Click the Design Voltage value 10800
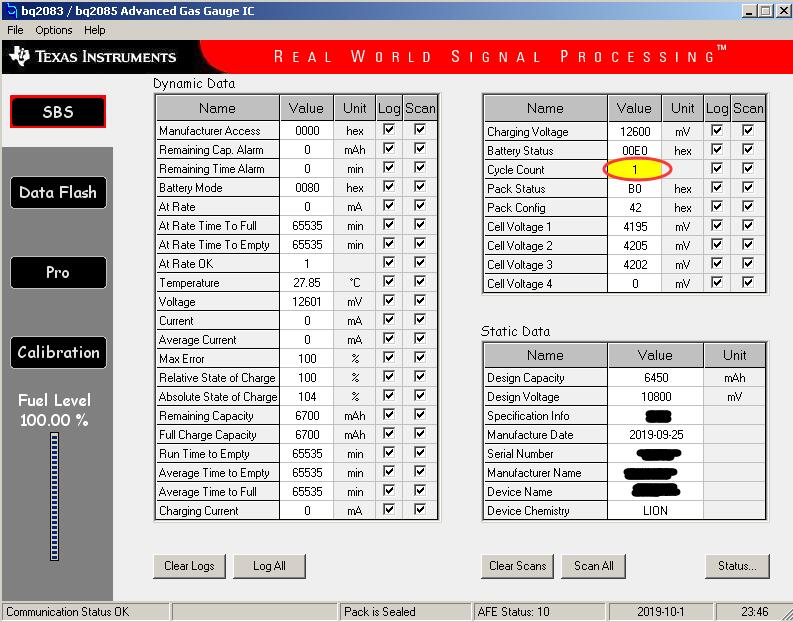 coord(656,397)
